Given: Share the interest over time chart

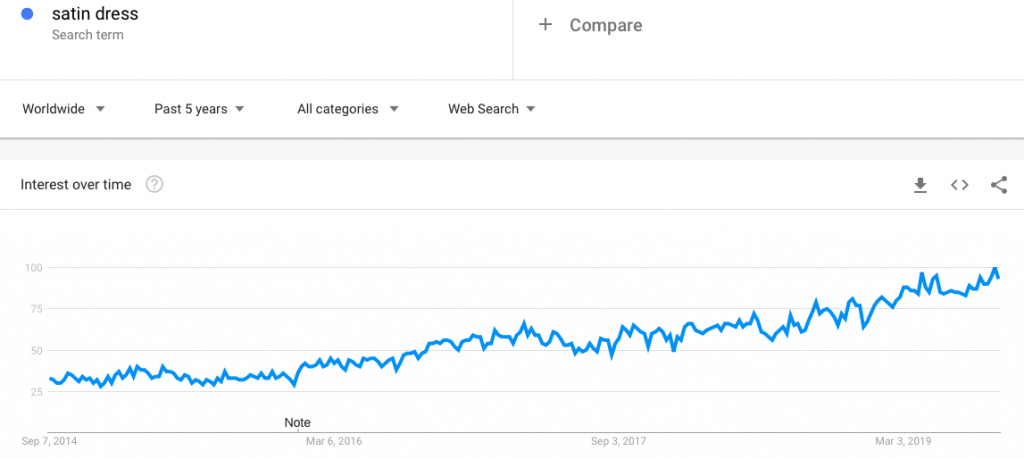Looking at the screenshot, I should pos(999,185).
